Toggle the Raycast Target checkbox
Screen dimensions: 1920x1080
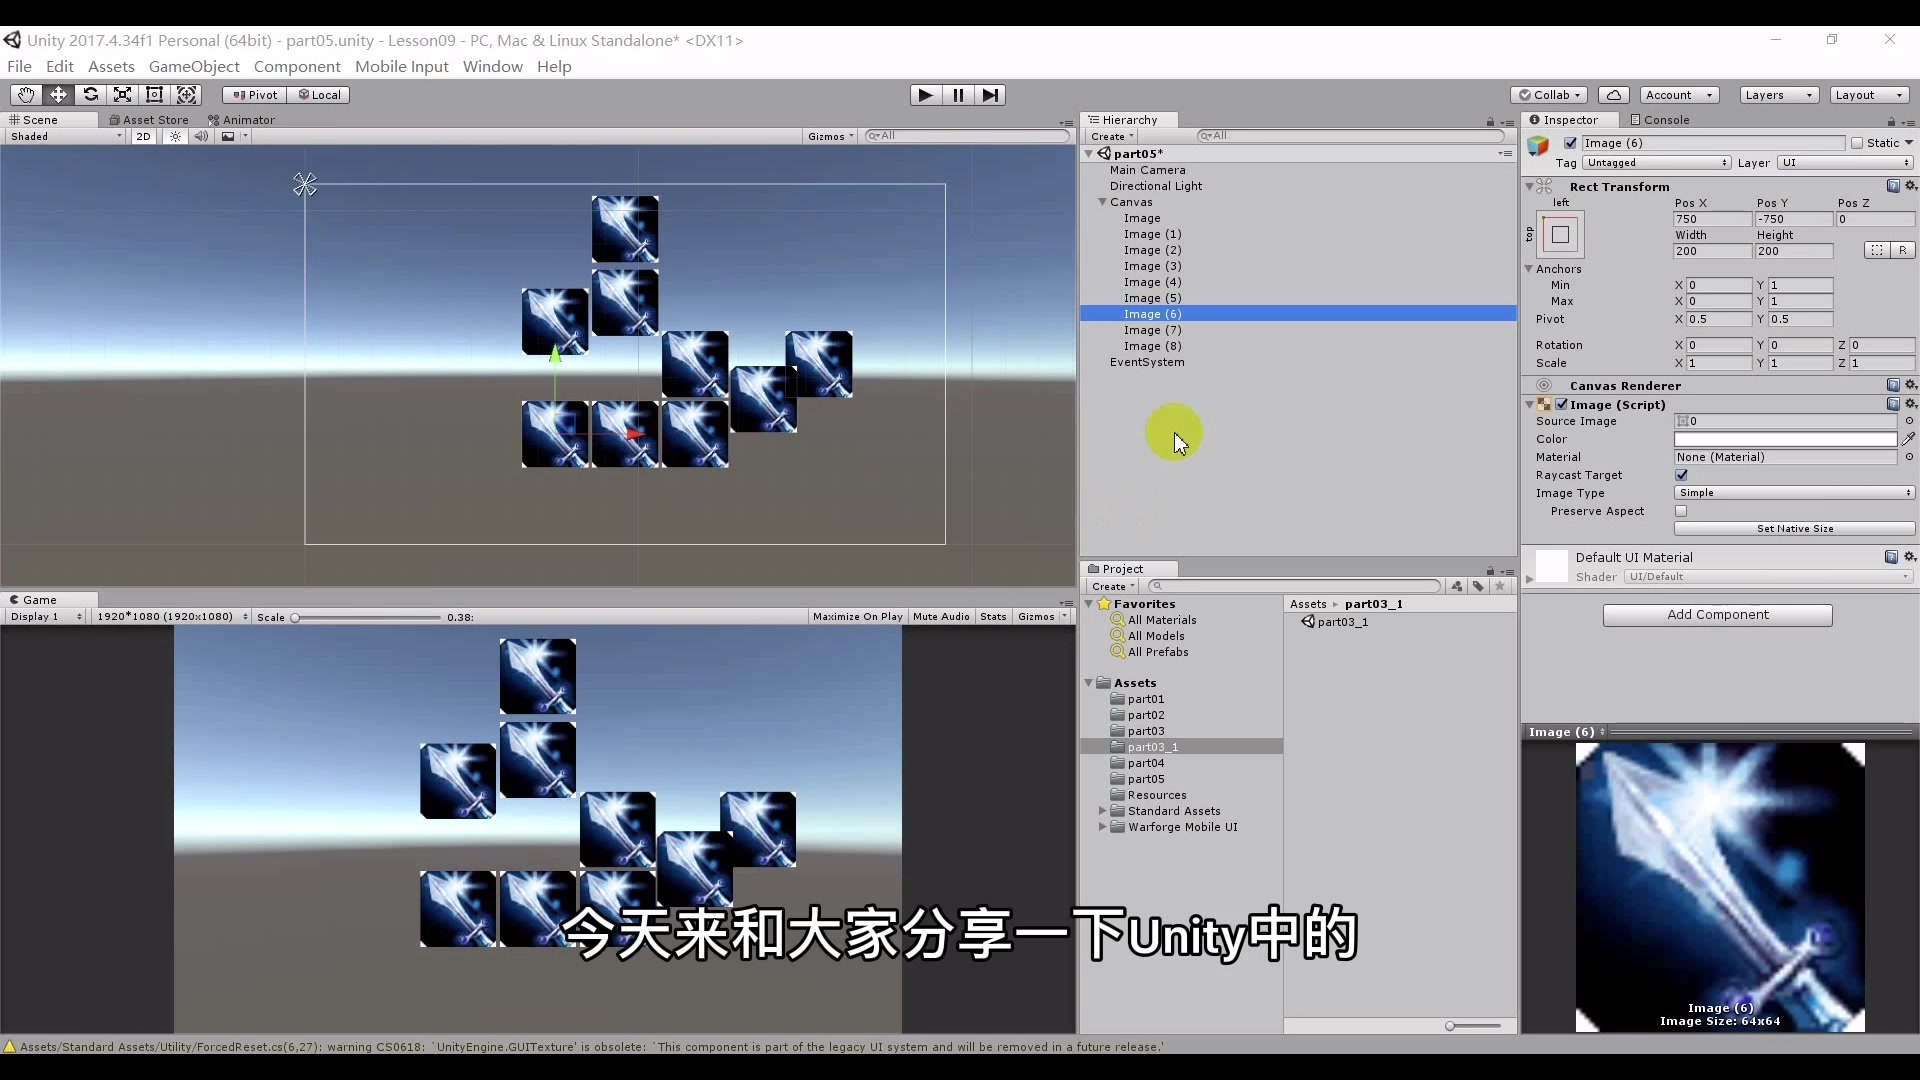coord(1682,475)
